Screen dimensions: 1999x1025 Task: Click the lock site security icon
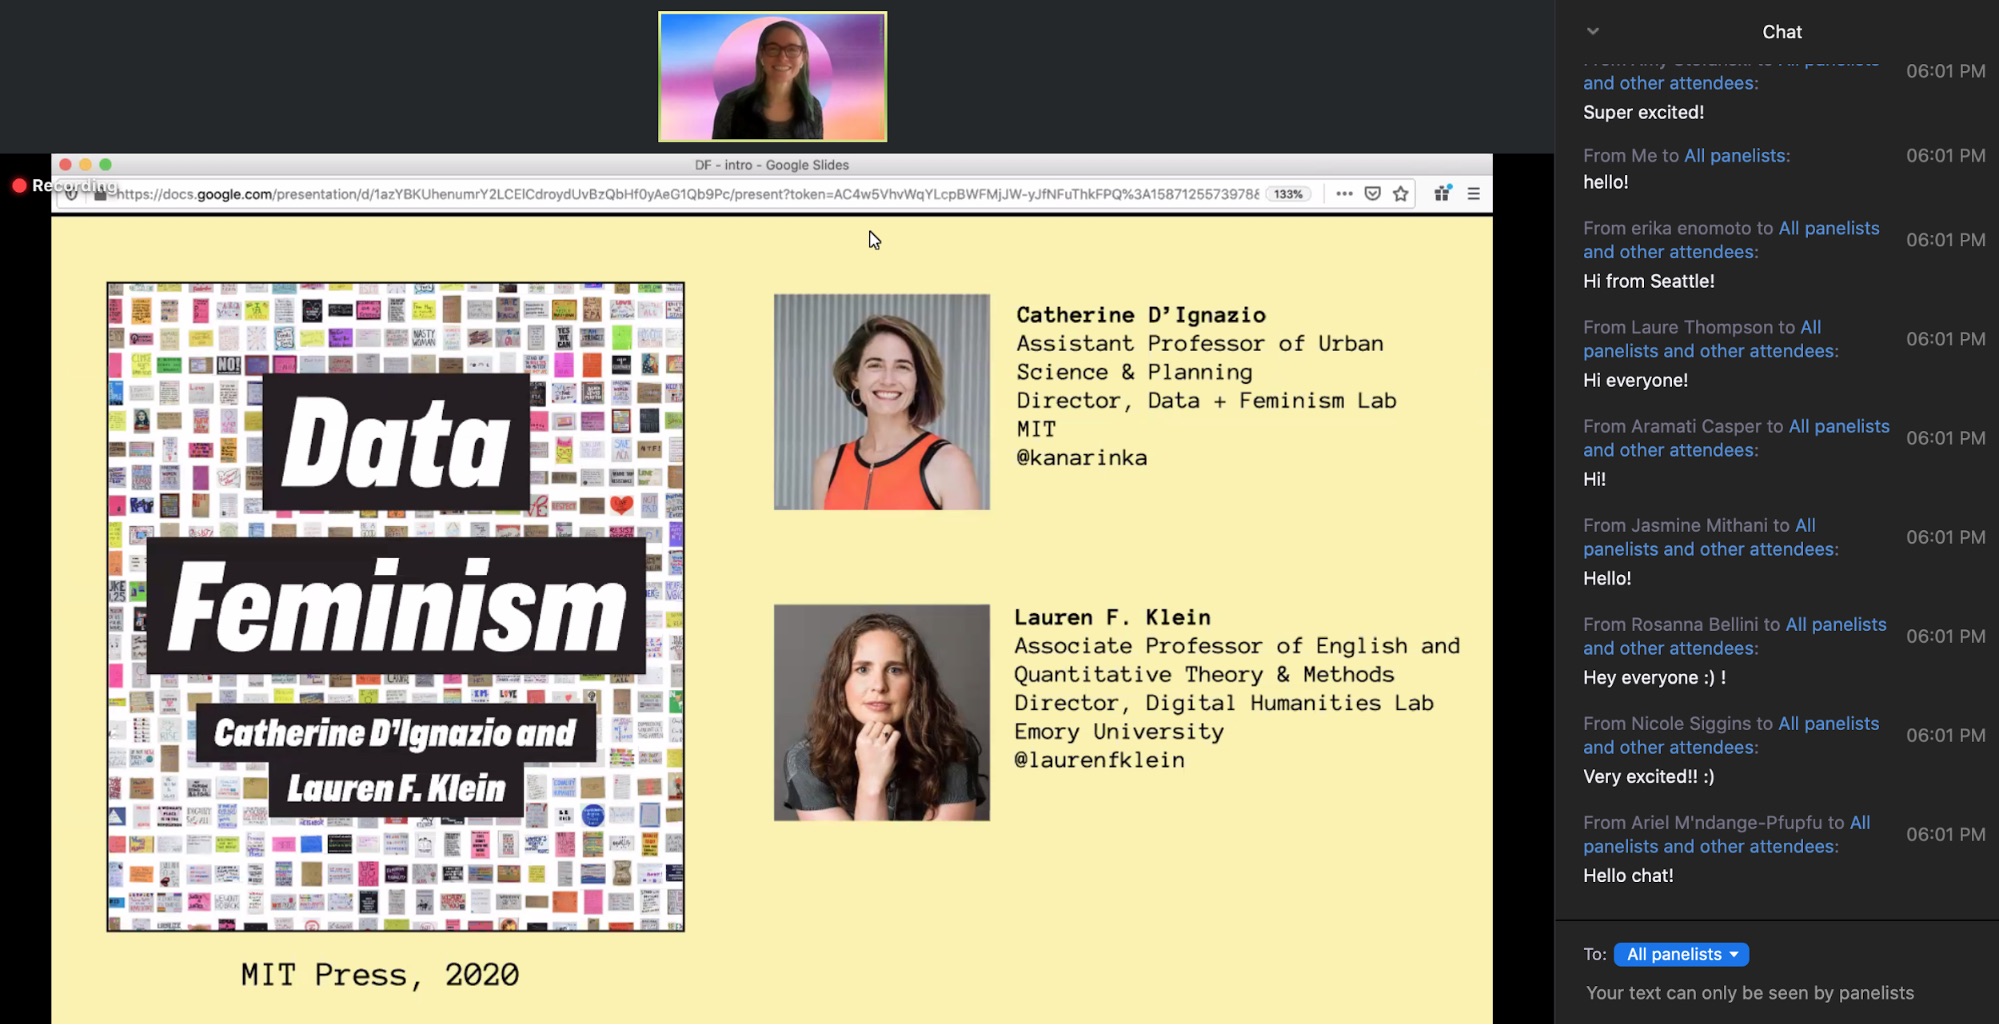(x=99, y=195)
